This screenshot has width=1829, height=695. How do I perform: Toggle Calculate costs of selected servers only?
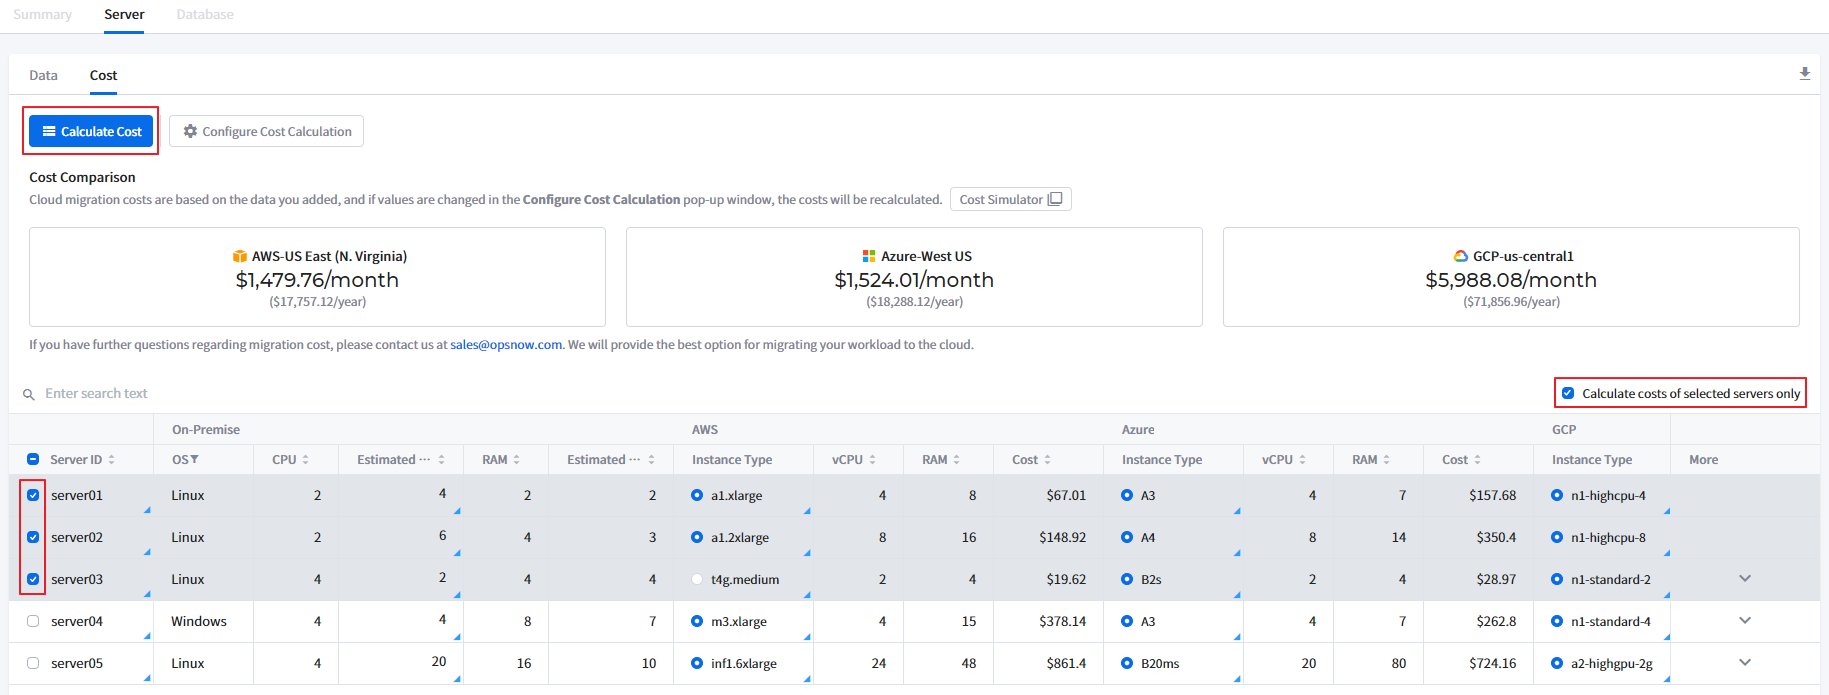click(1568, 393)
